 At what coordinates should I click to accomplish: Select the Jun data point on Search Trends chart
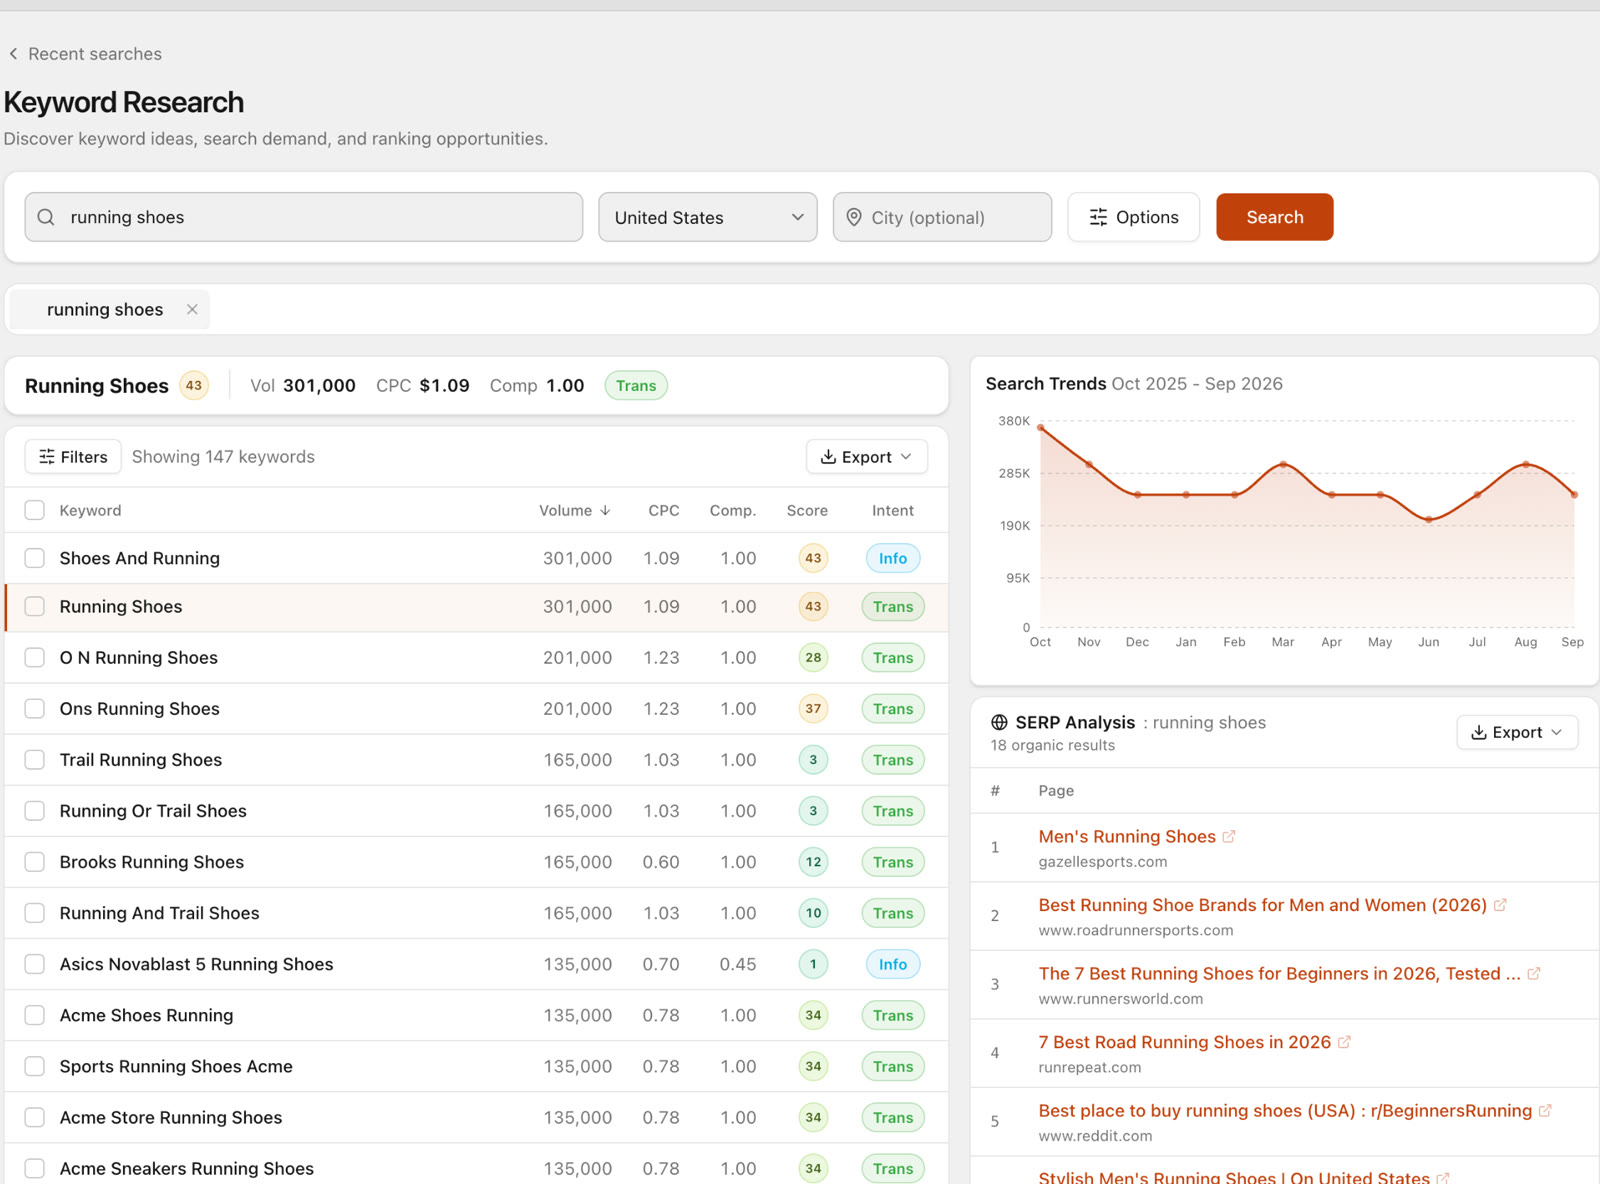pos(1429,519)
